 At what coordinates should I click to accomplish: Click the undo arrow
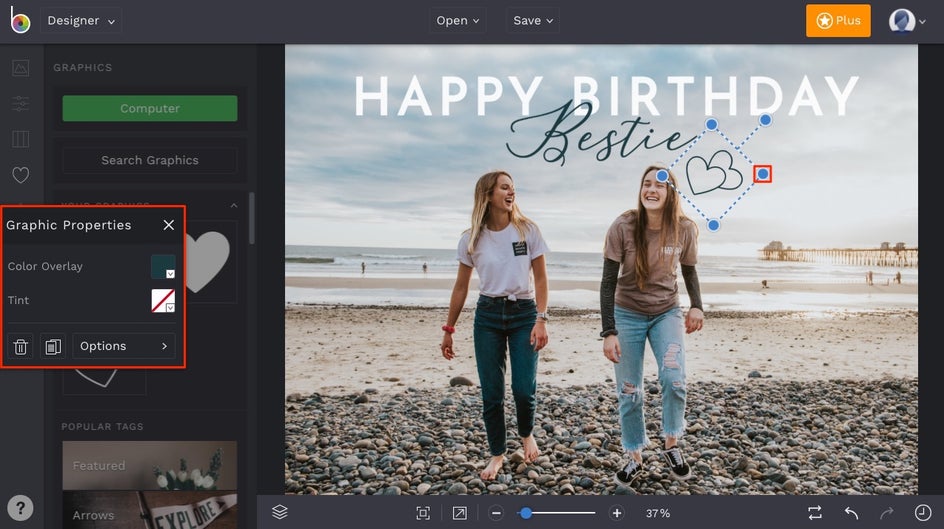click(x=851, y=512)
